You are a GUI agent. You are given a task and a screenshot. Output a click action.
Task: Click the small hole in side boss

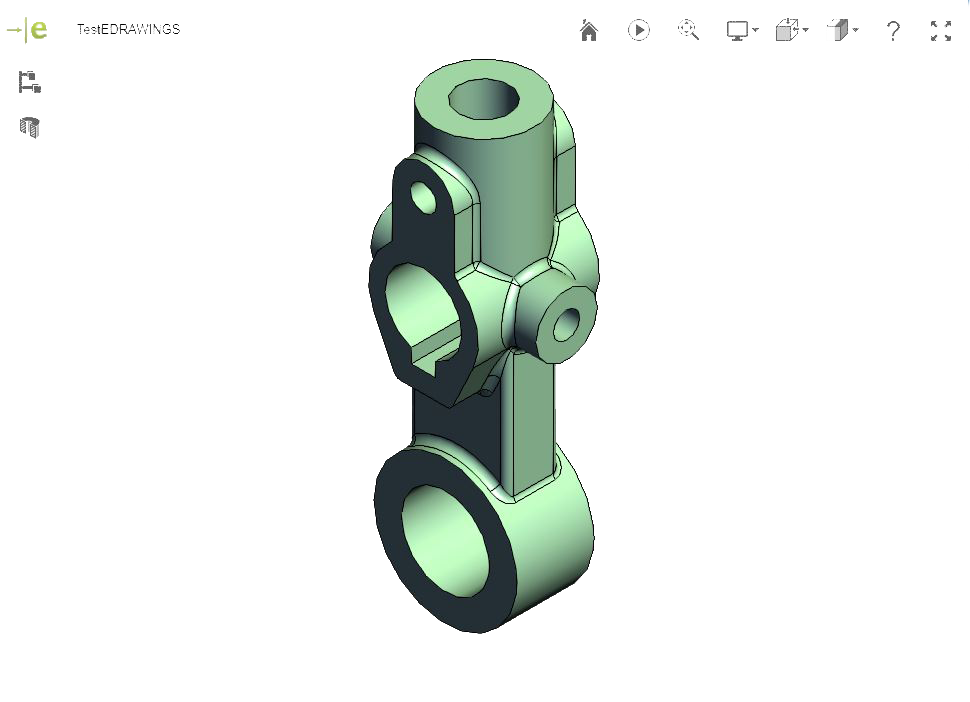tap(566, 322)
